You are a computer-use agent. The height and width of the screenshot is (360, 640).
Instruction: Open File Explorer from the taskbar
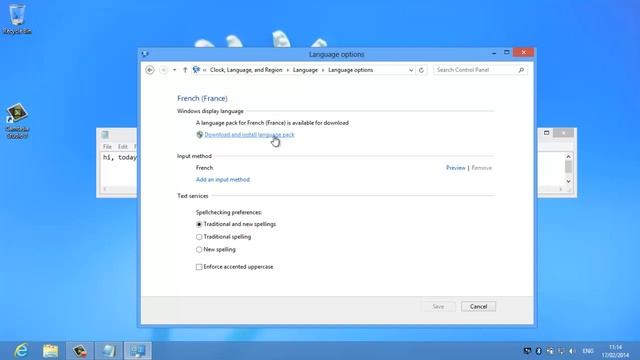click(50, 351)
